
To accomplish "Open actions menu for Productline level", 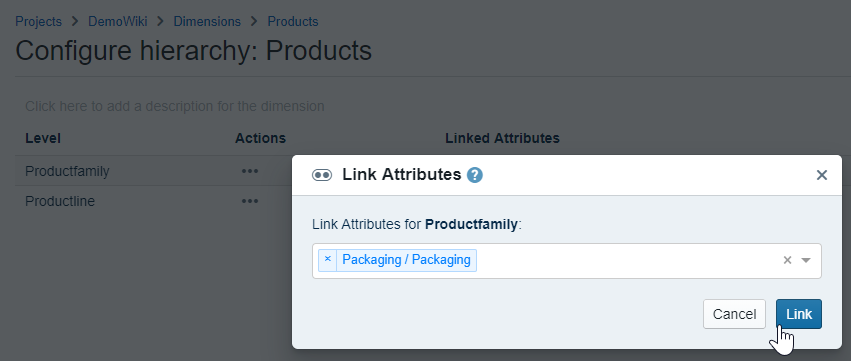I will (x=250, y=201).
